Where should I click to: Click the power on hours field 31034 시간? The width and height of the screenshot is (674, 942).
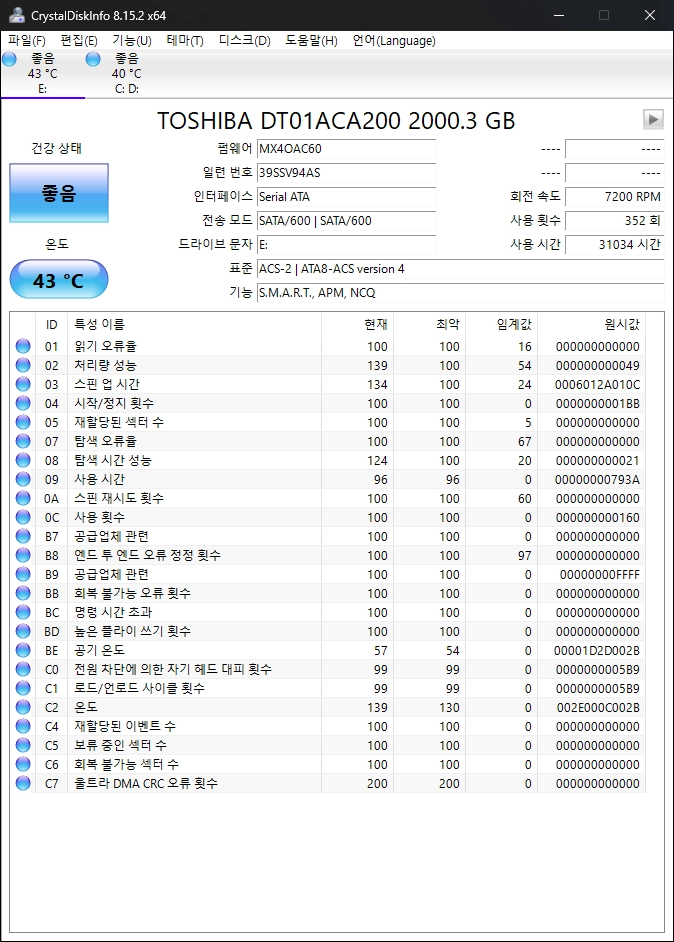tap(615, 245)
